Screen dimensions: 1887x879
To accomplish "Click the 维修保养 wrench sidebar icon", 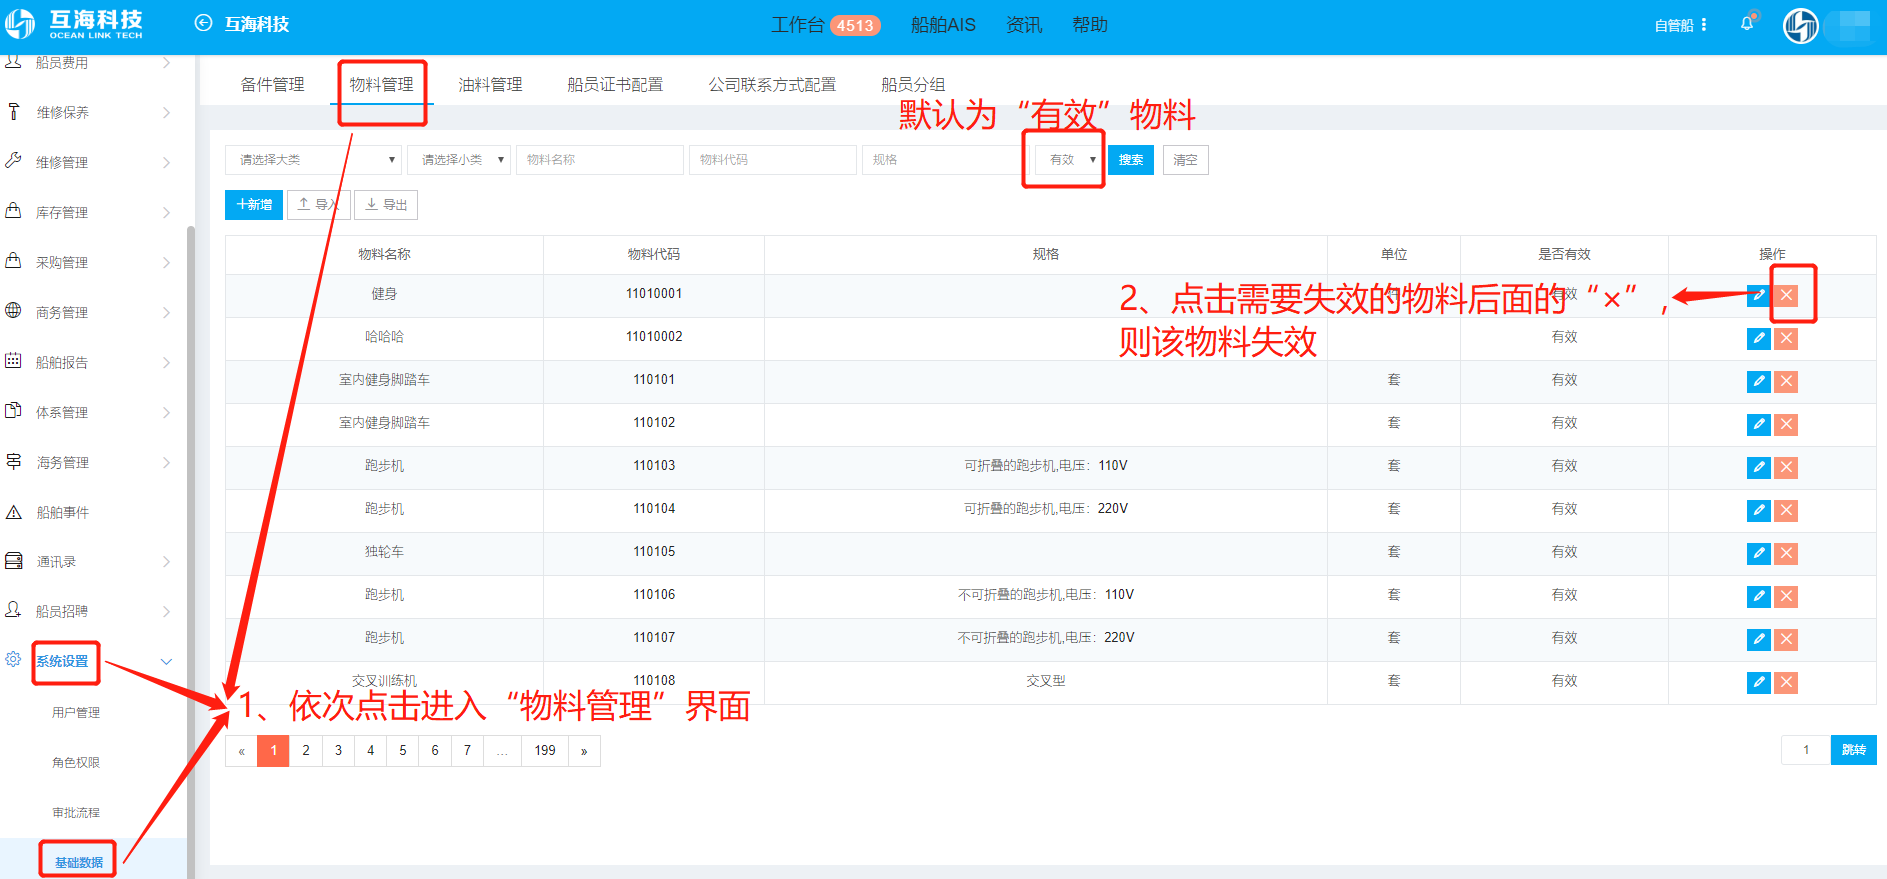I will [x=14, y=111].
